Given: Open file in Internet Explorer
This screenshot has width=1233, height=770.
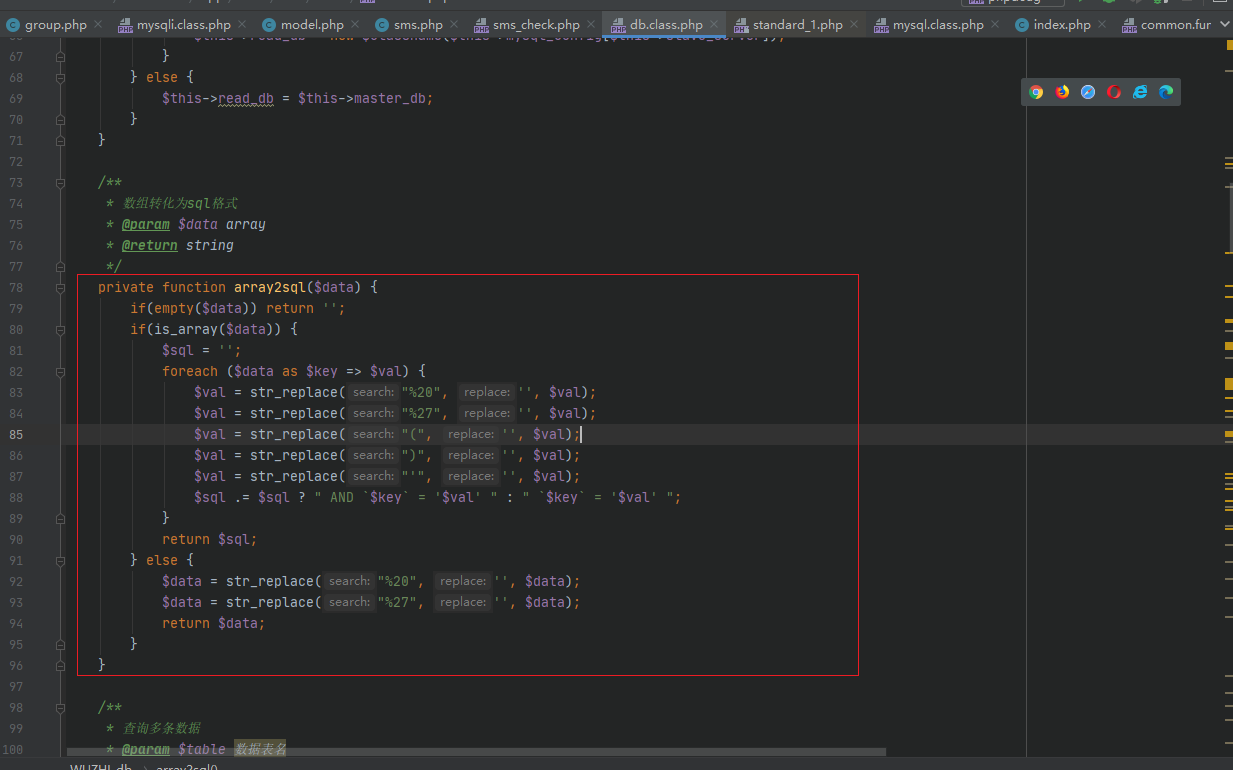Looking at the screenshot, I should coord(1140,92).
